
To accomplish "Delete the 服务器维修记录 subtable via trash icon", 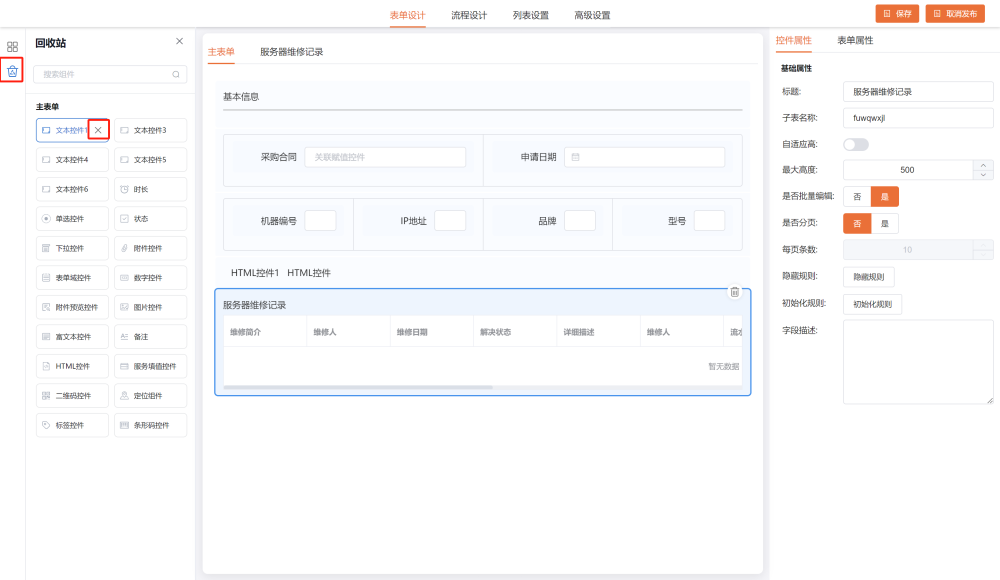I will [735, 292].
